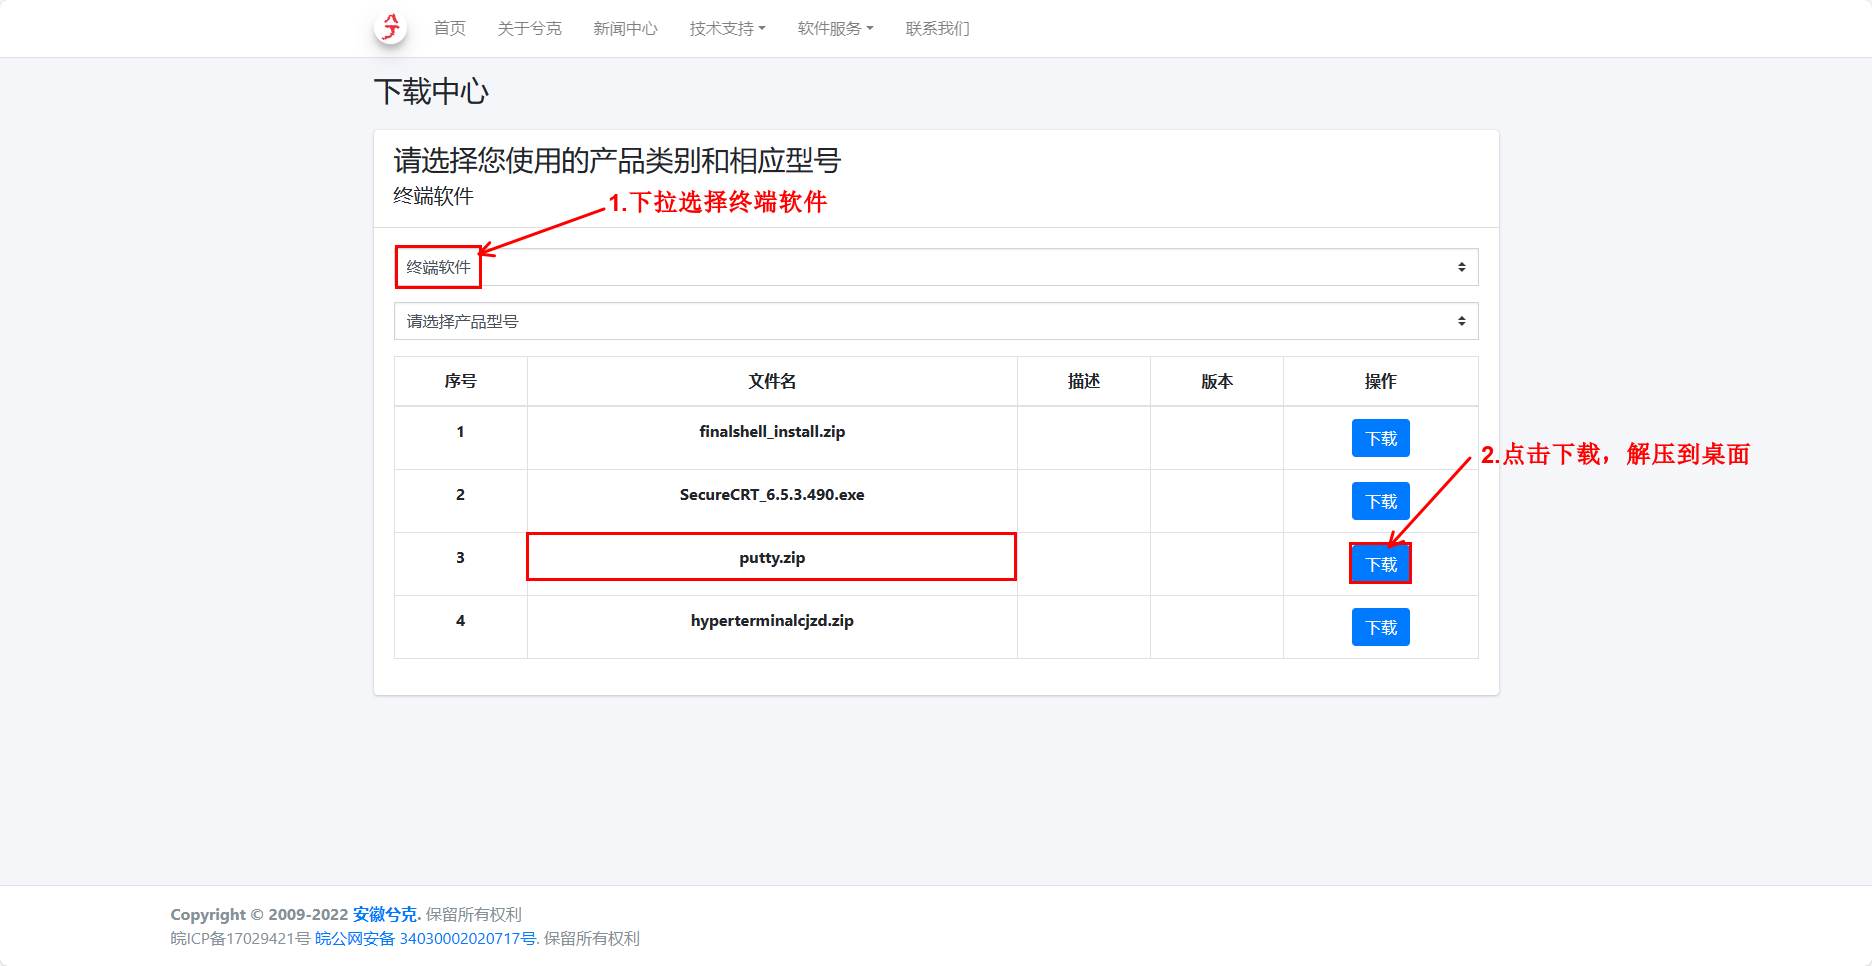
Task: Click the 操作 column header
Action: pyautogui.click(x=1380, y=381)
